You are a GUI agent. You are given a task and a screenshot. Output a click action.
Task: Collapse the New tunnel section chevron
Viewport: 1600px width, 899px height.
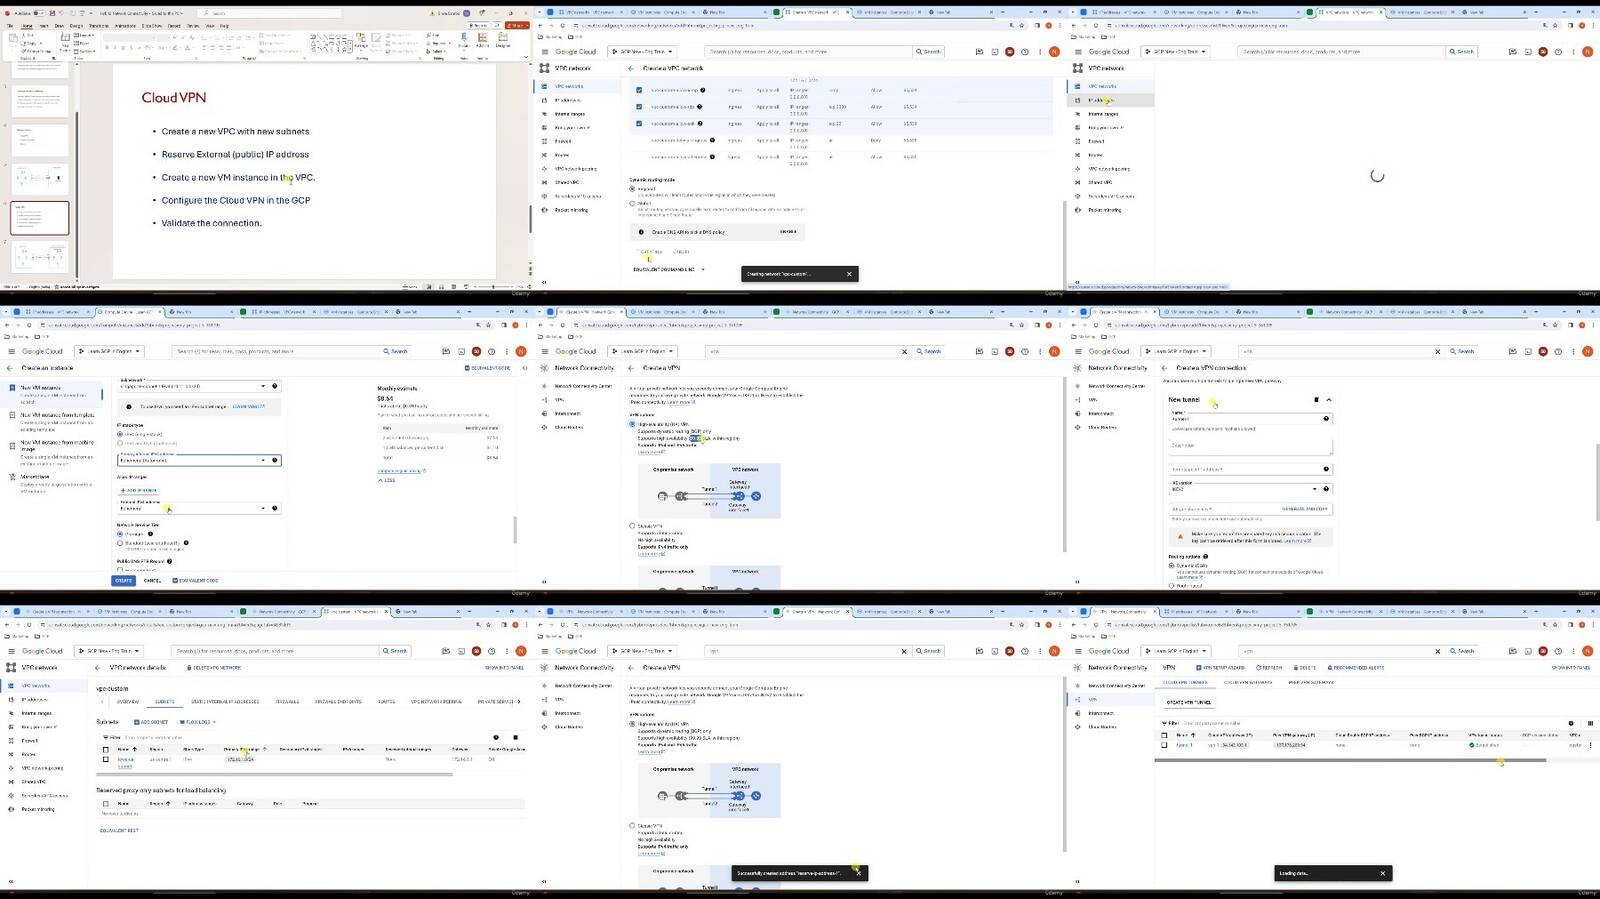1329,400
